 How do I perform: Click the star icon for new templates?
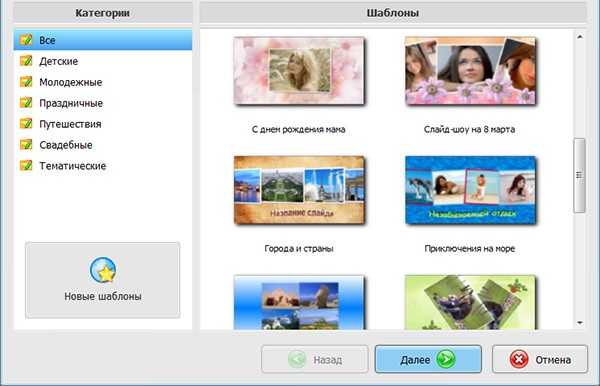[103, 270]
